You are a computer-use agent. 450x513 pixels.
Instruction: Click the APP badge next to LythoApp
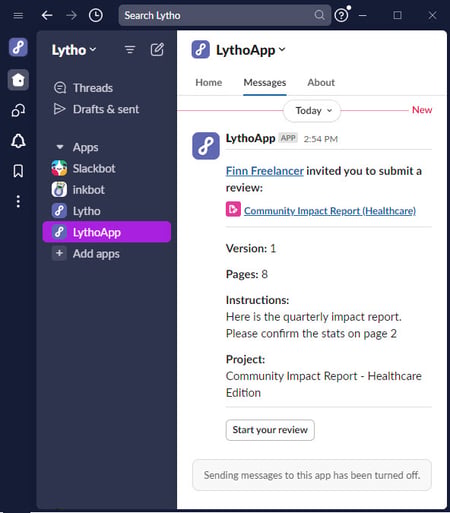point(288,138)
